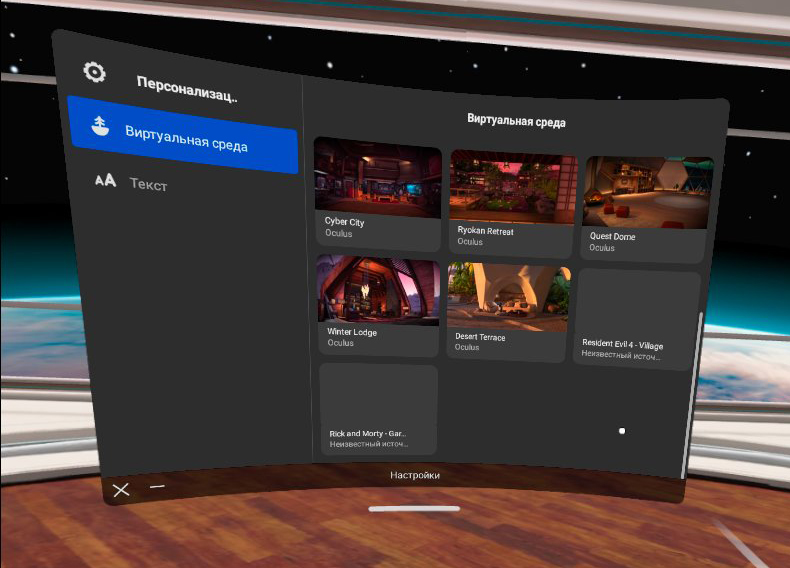The height and width of the screenshot is (568, 790).
Task: Switch to the Текст sidebar section
Action: tap(148, 185)
